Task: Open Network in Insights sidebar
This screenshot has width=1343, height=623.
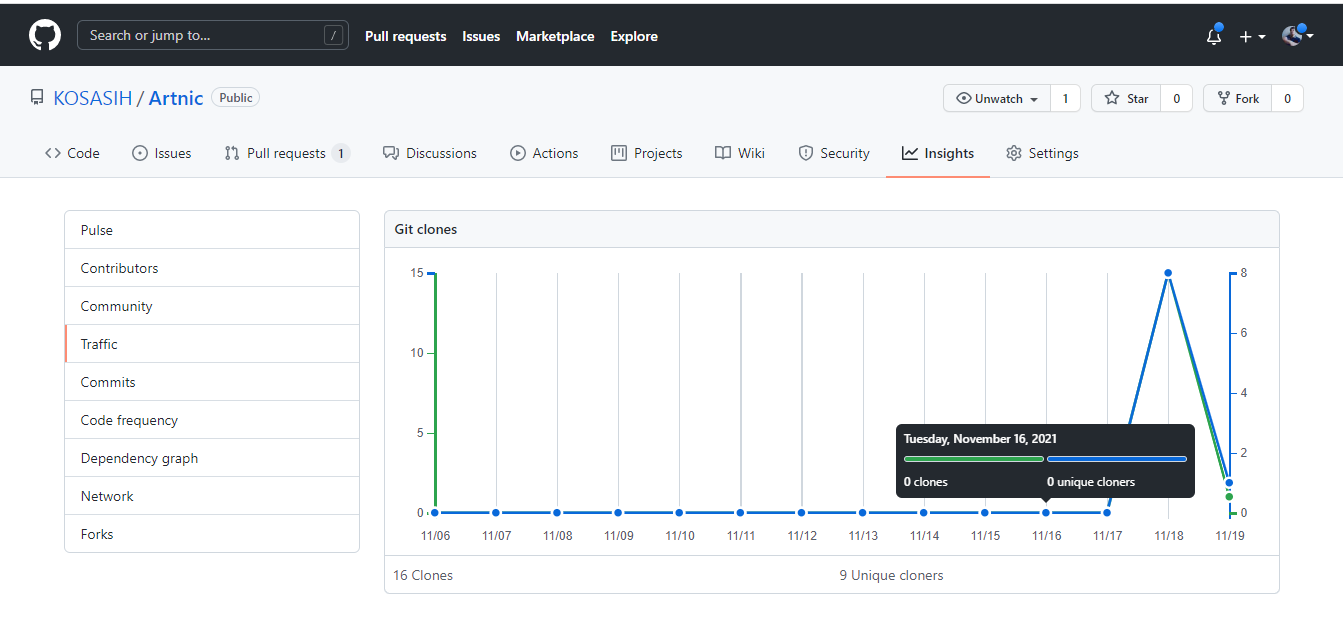Action: click(212, 496)
